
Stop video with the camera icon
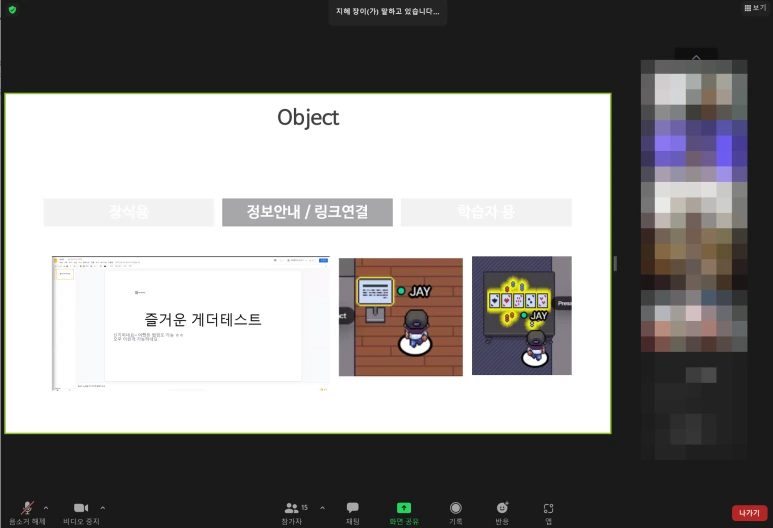(81, 513)
